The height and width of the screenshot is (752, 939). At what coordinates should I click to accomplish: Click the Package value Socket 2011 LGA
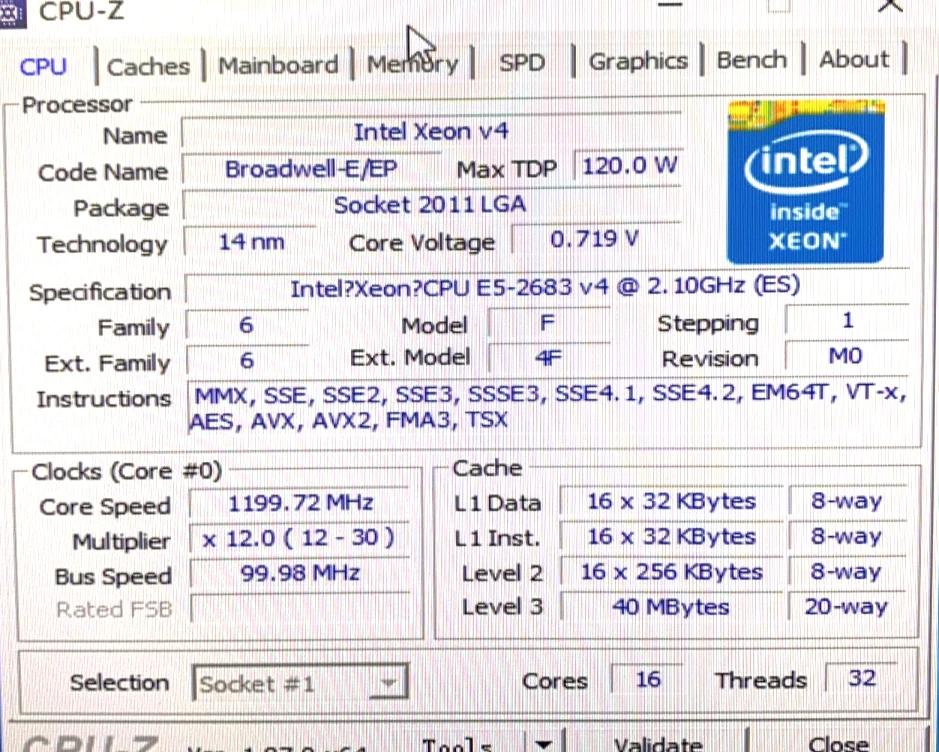(430, 205)
